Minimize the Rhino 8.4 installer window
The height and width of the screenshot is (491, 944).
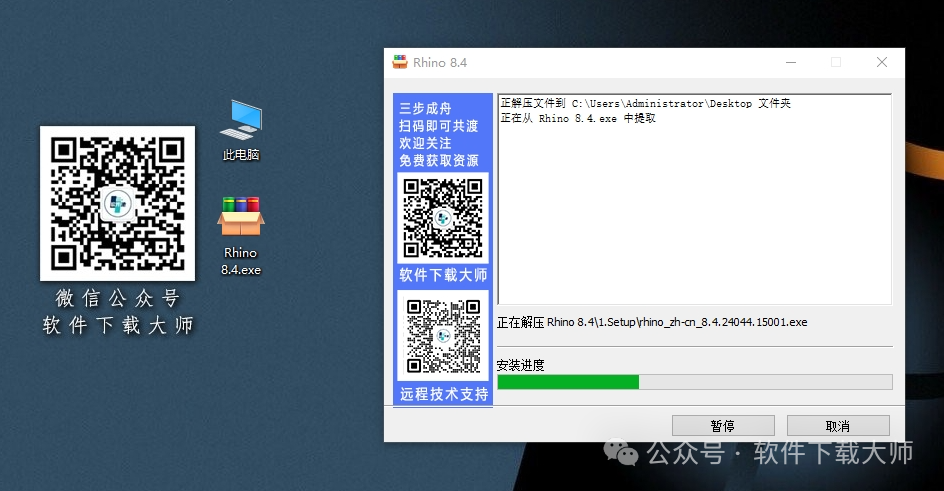[x=791, y=62]
